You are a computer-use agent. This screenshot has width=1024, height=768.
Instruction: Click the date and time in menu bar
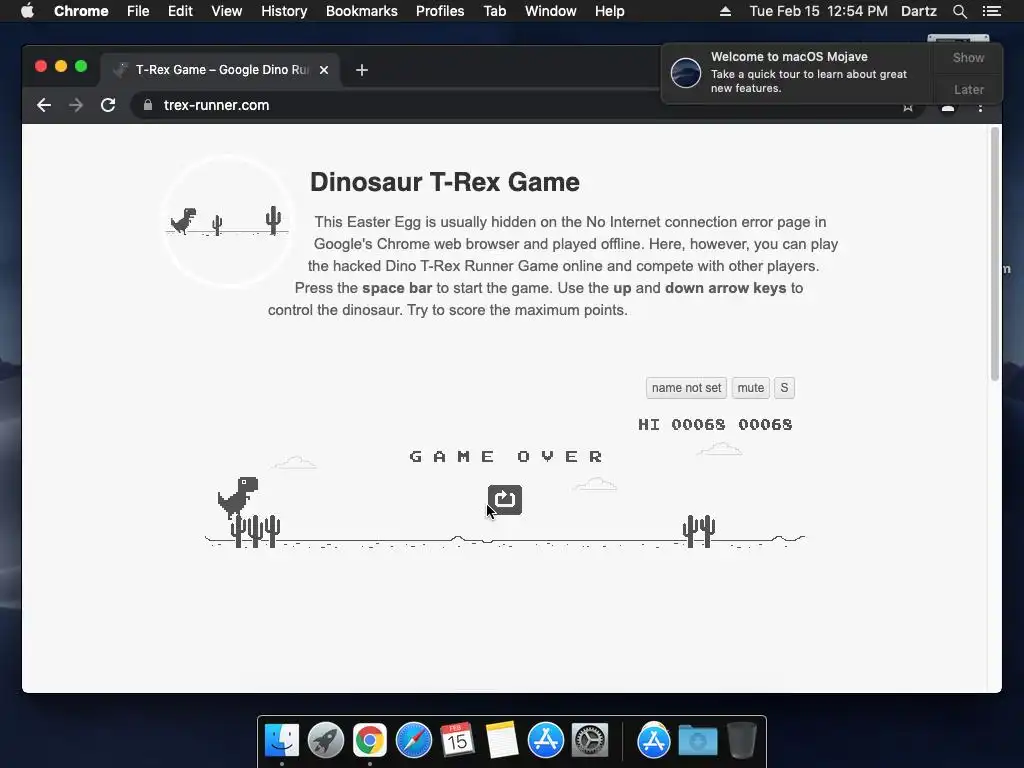point(818,11)
